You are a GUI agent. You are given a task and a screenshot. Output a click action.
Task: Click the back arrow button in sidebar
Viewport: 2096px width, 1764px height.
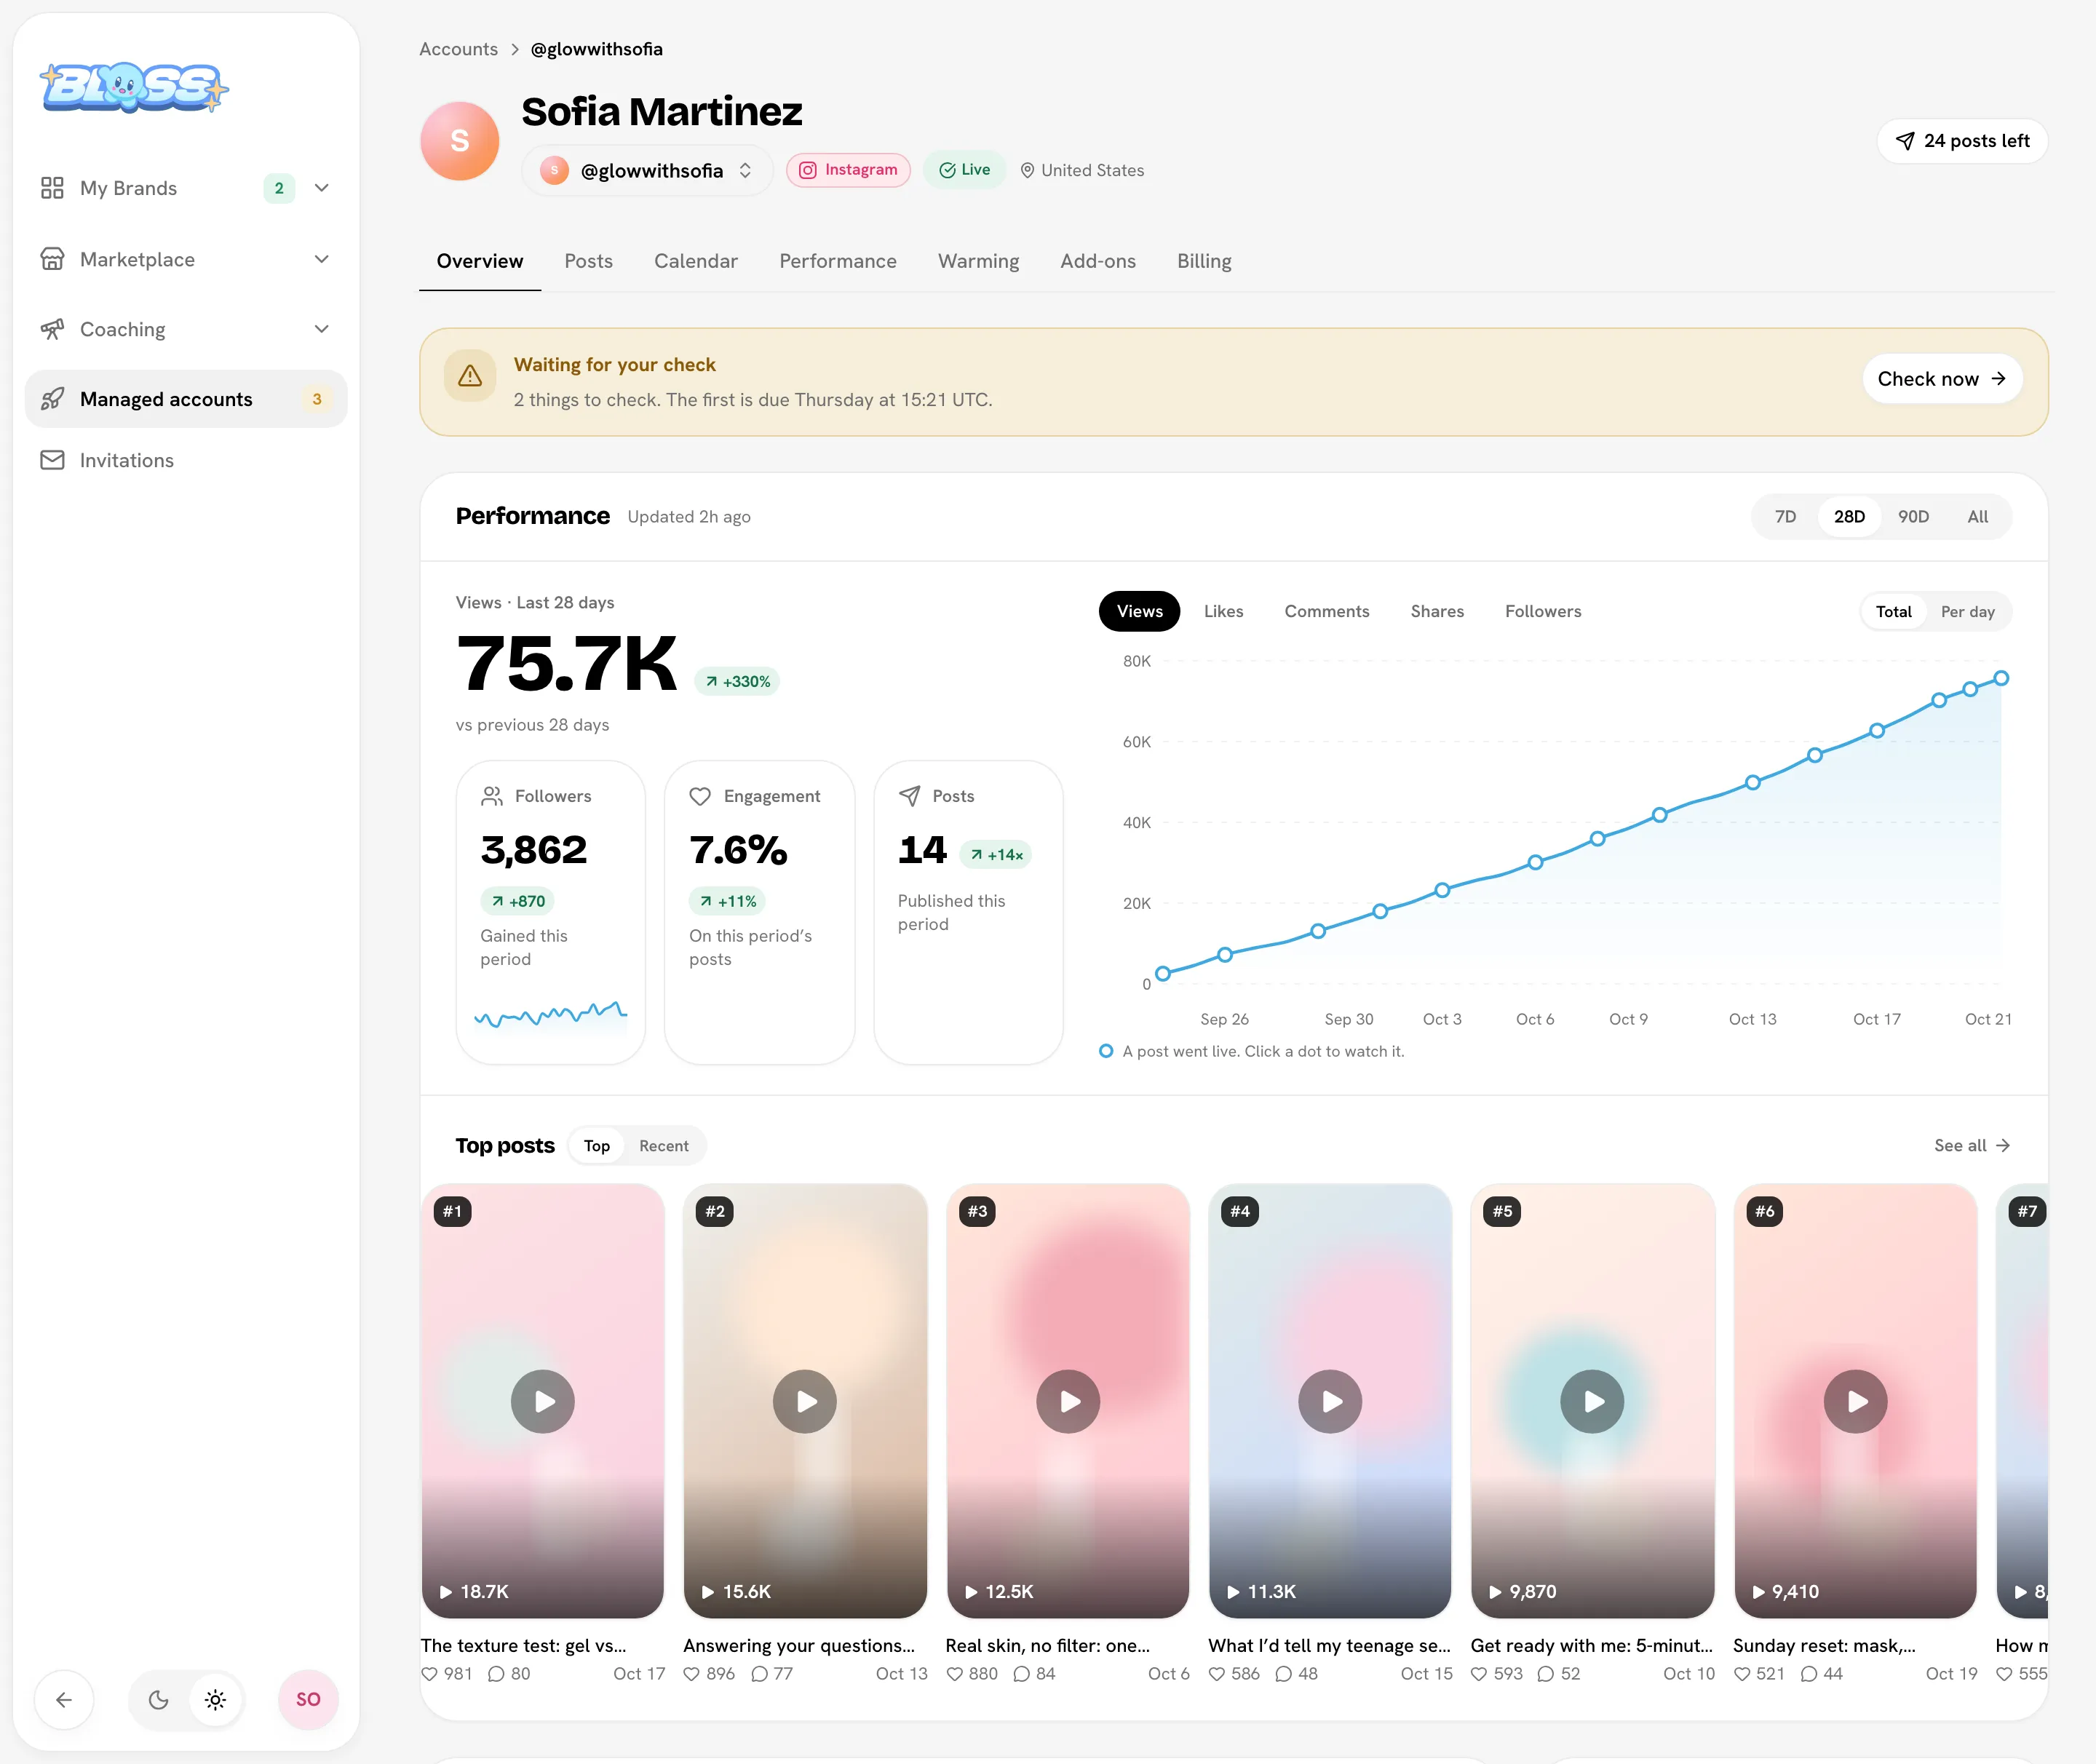point(64,1699)
